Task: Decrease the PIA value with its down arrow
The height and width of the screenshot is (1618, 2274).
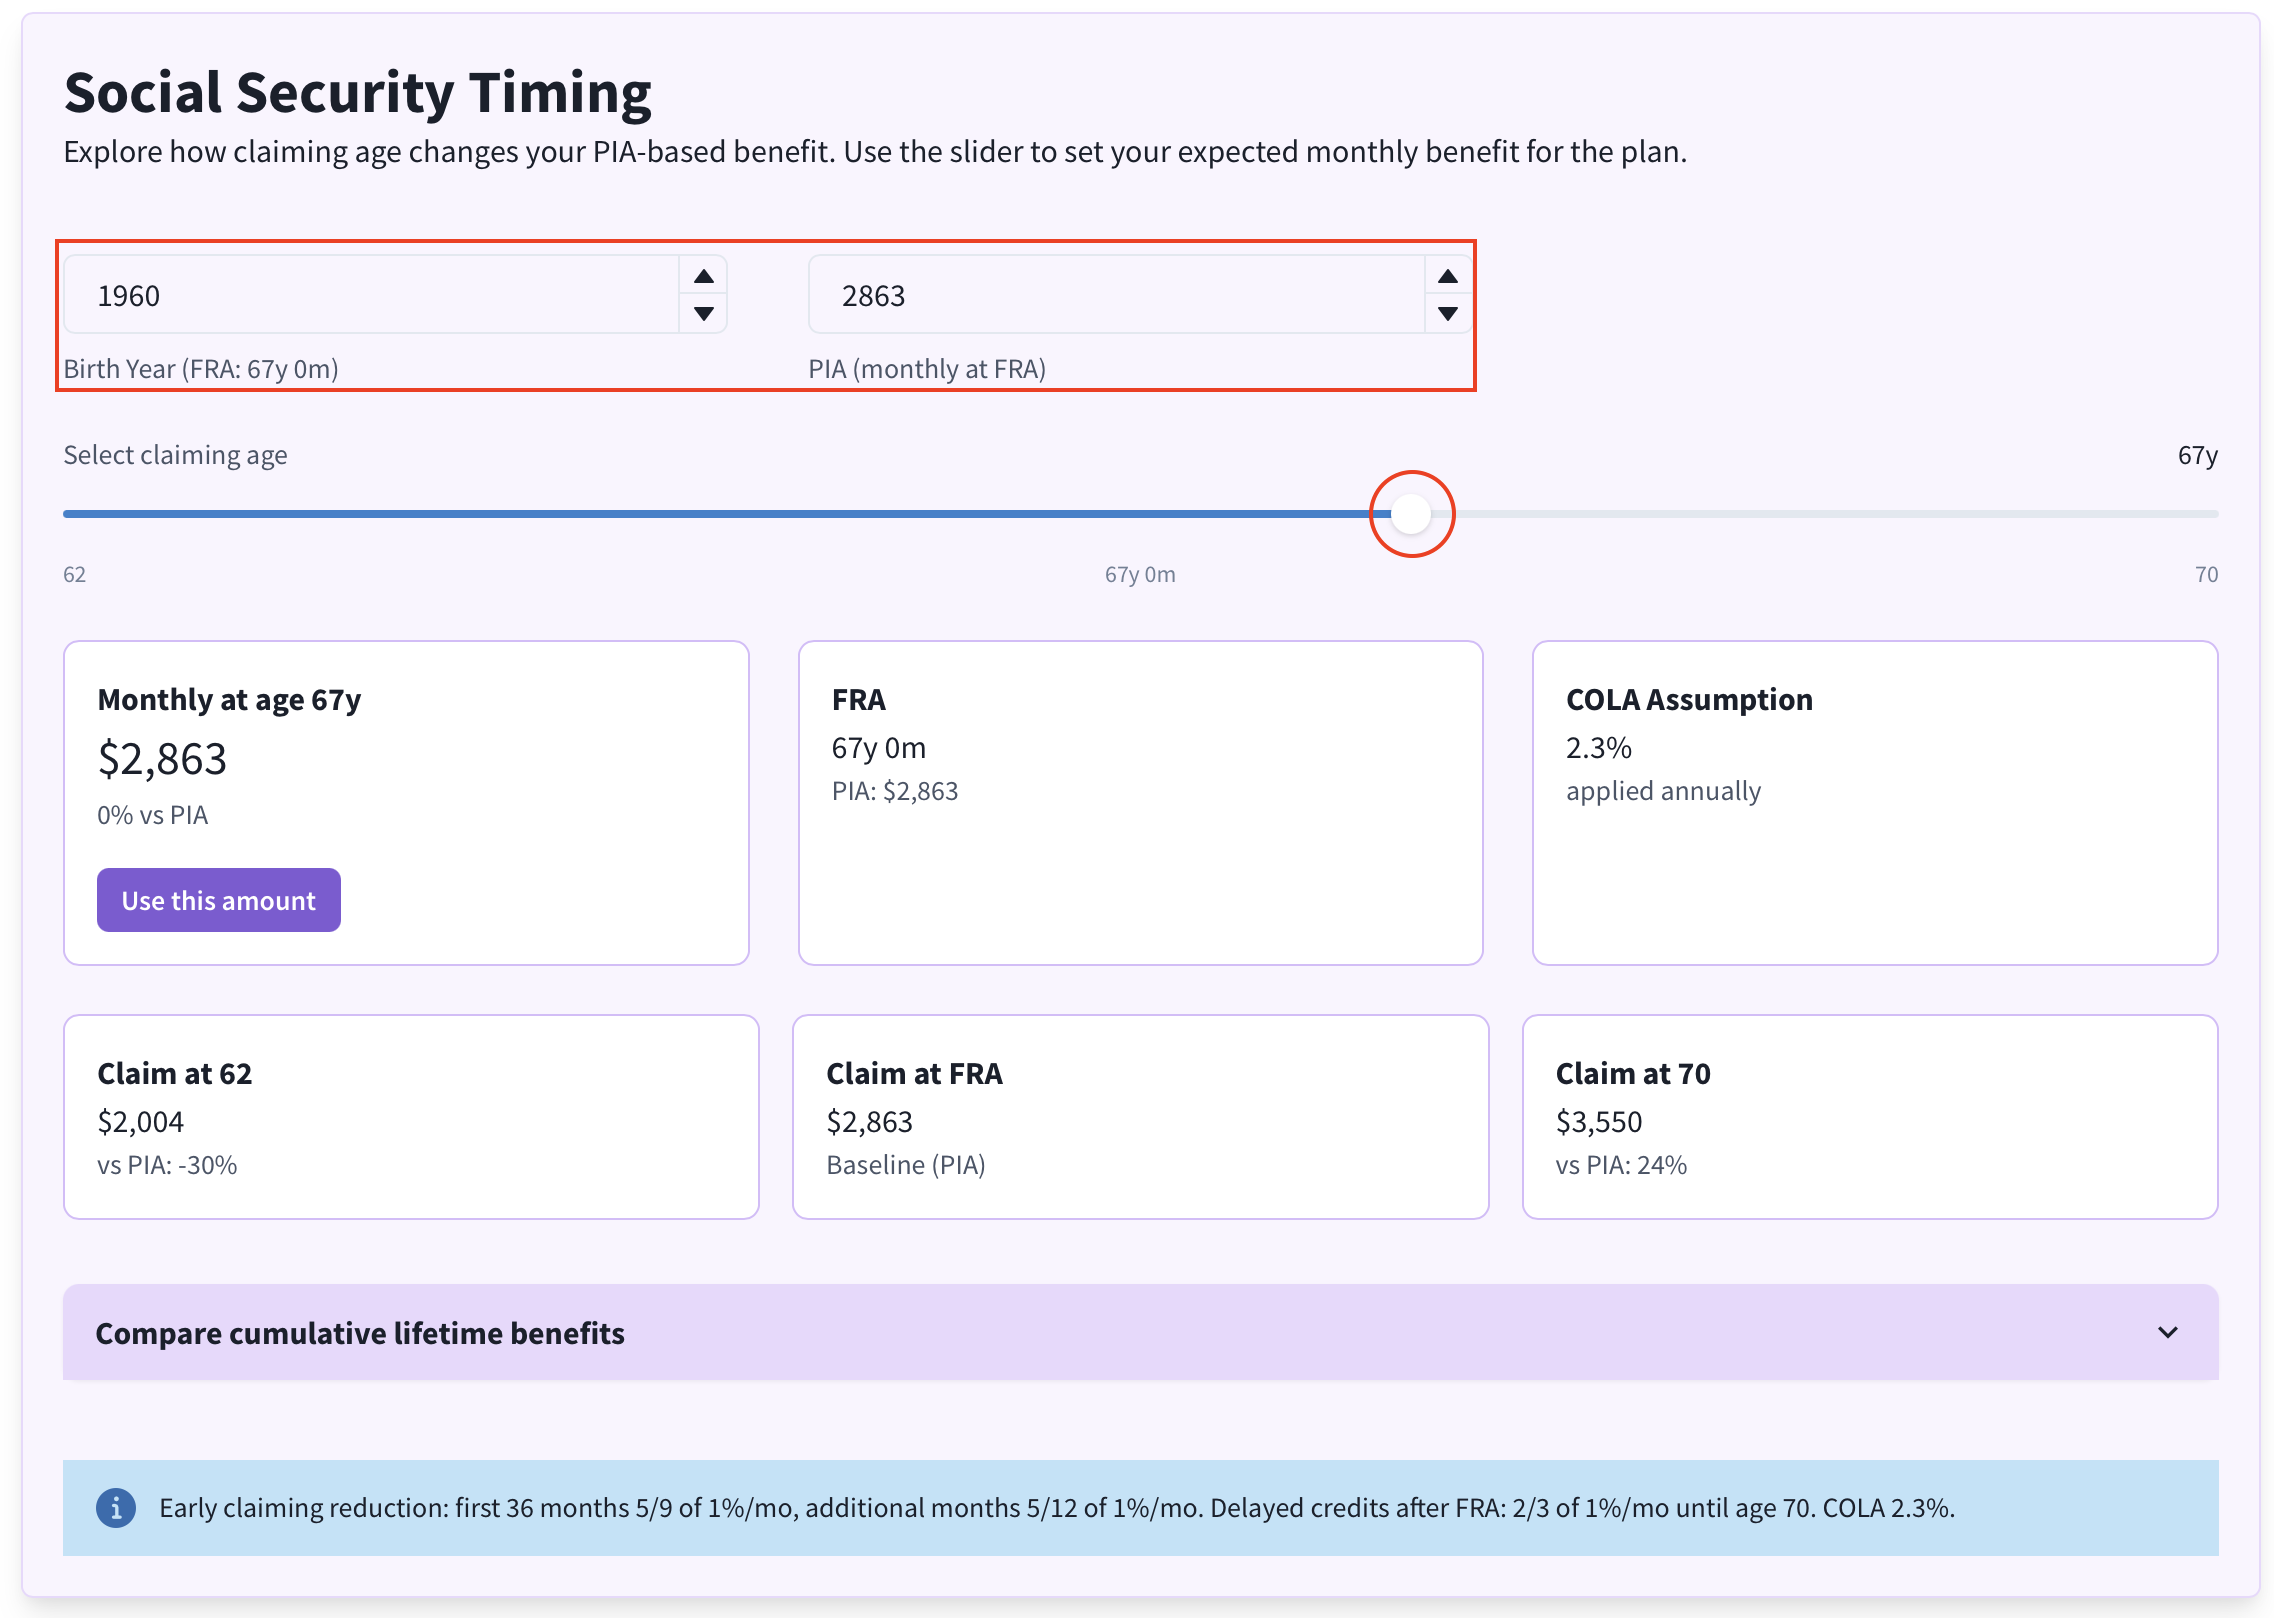Action: coord(1447,314)
